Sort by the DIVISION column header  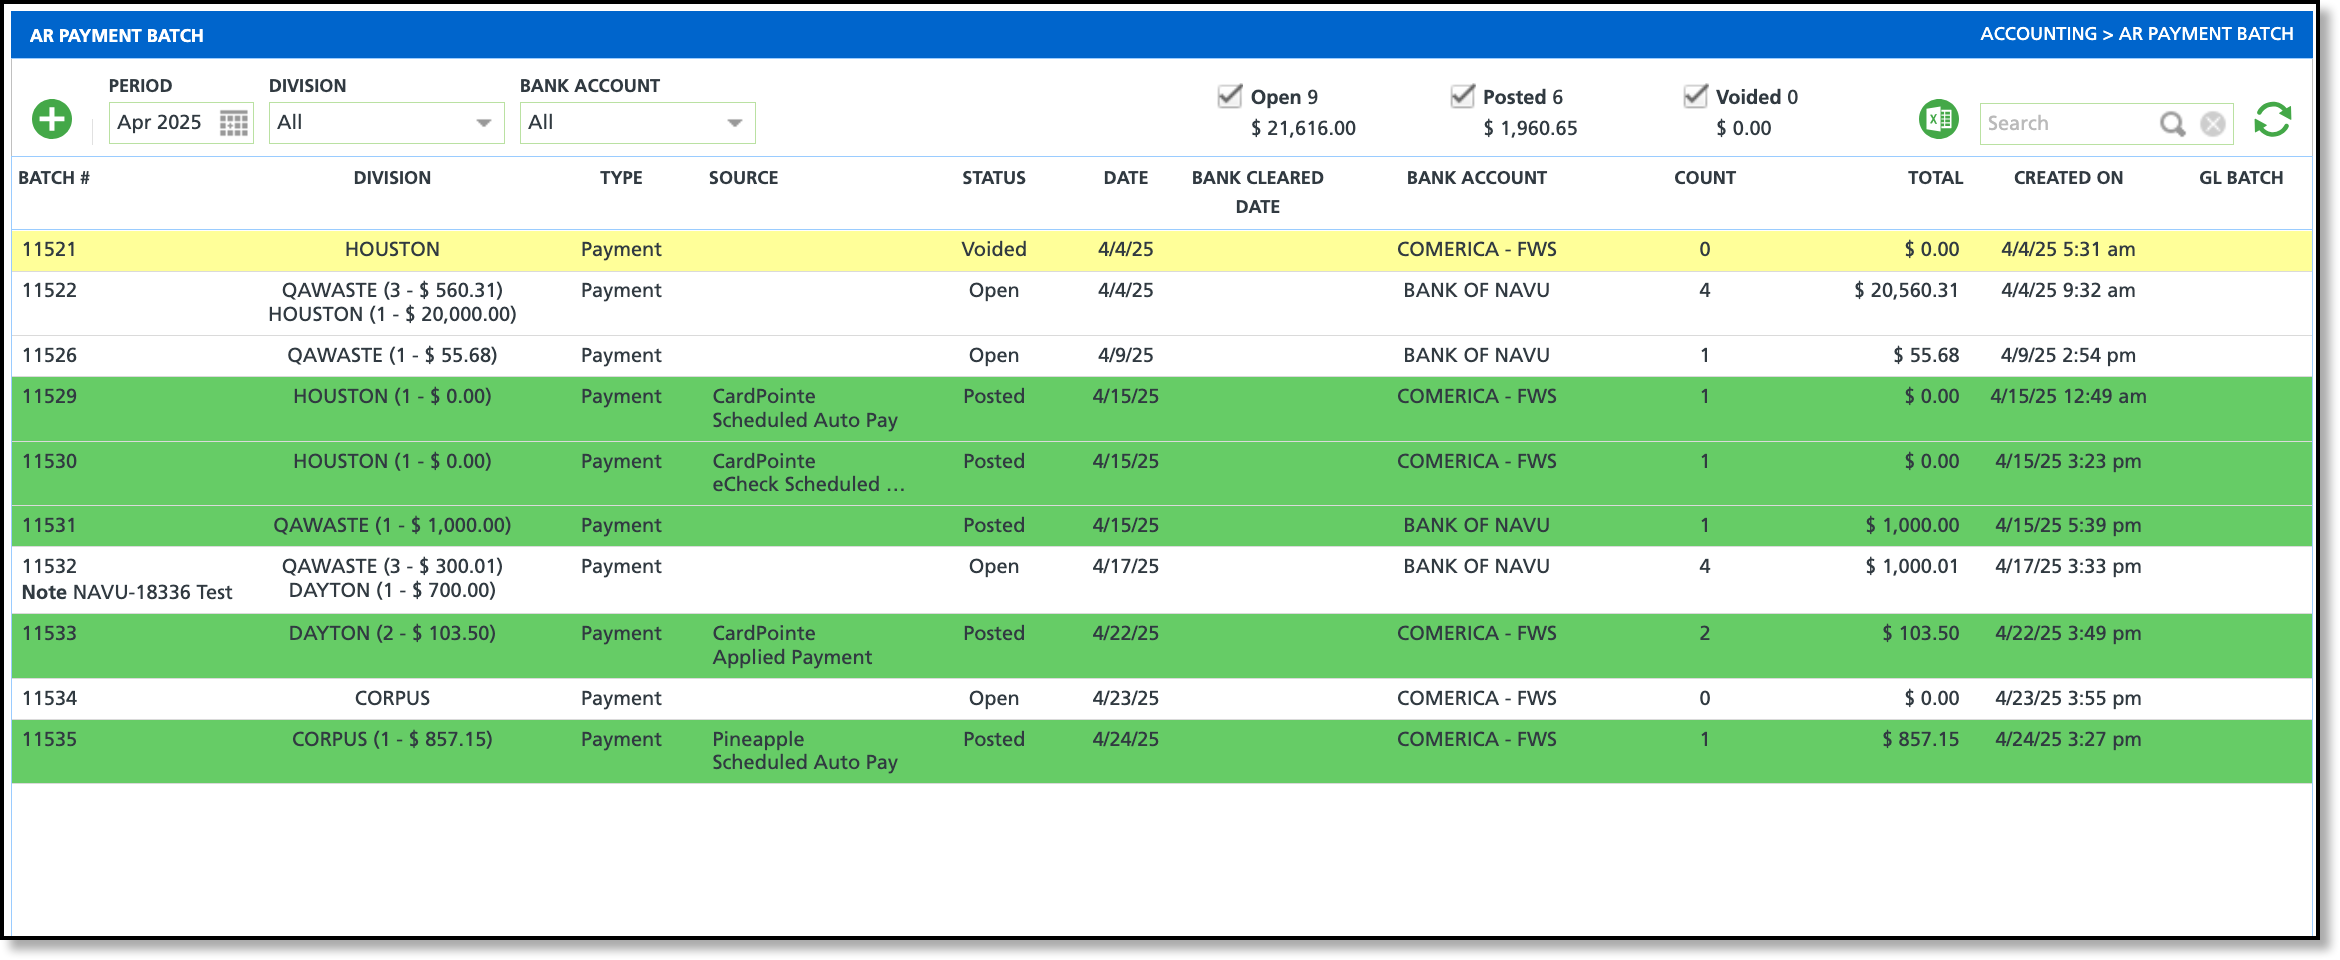tap(392, 178)
